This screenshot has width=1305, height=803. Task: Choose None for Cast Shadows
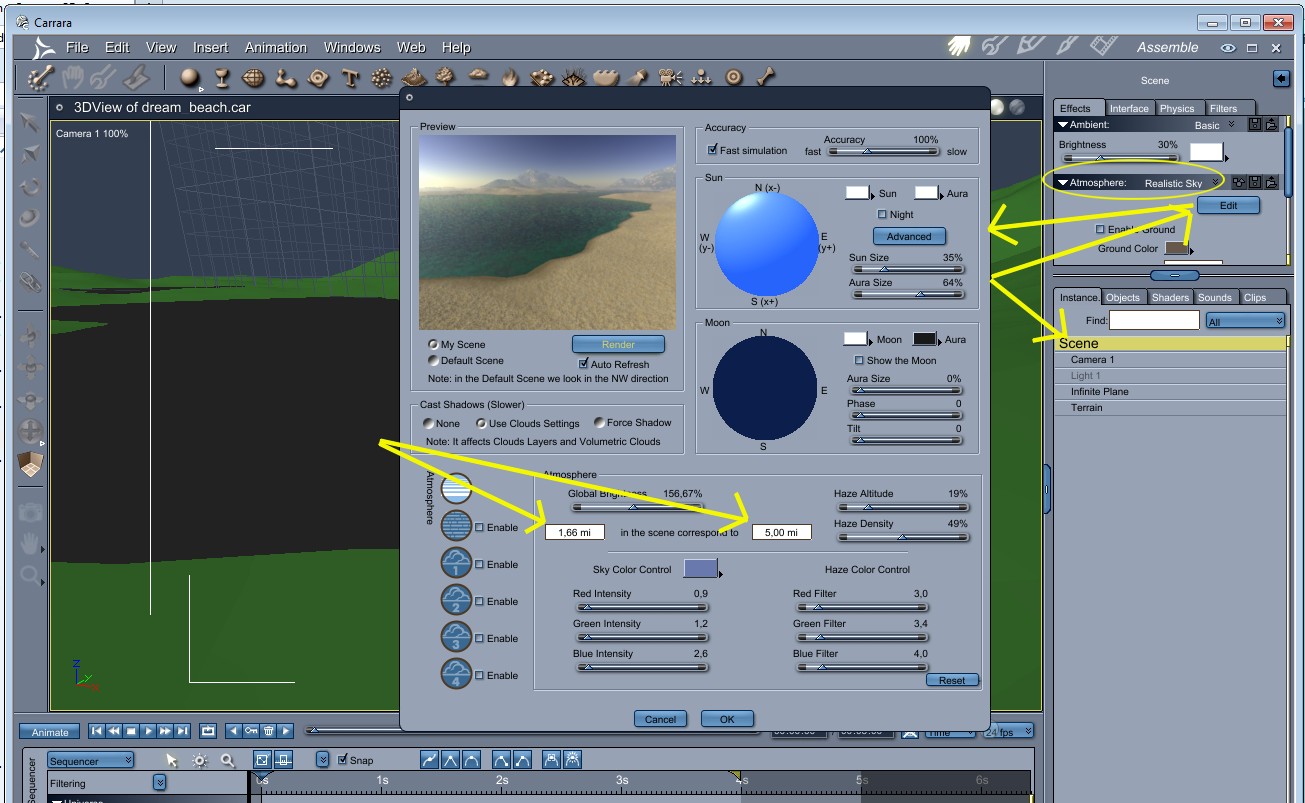tap(428, 423)
